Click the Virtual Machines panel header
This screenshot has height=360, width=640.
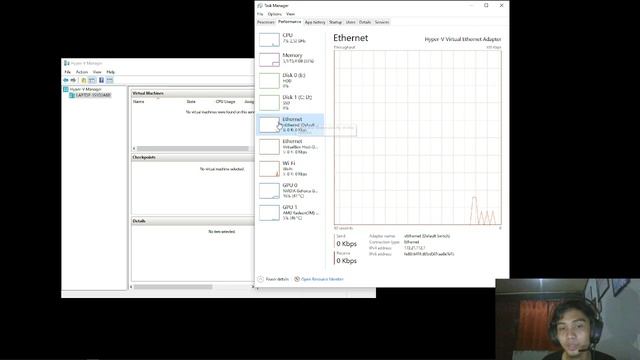point(193,93)
